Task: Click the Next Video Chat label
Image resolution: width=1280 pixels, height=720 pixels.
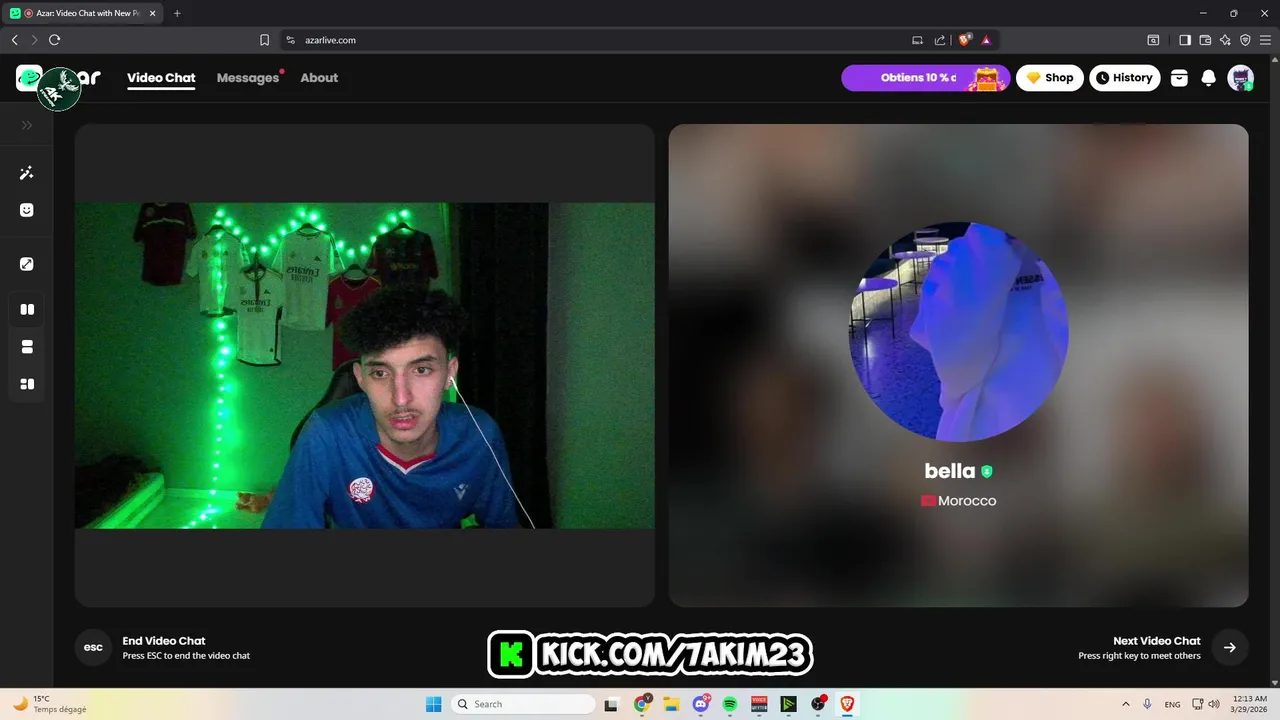Action: point(1157,641)
